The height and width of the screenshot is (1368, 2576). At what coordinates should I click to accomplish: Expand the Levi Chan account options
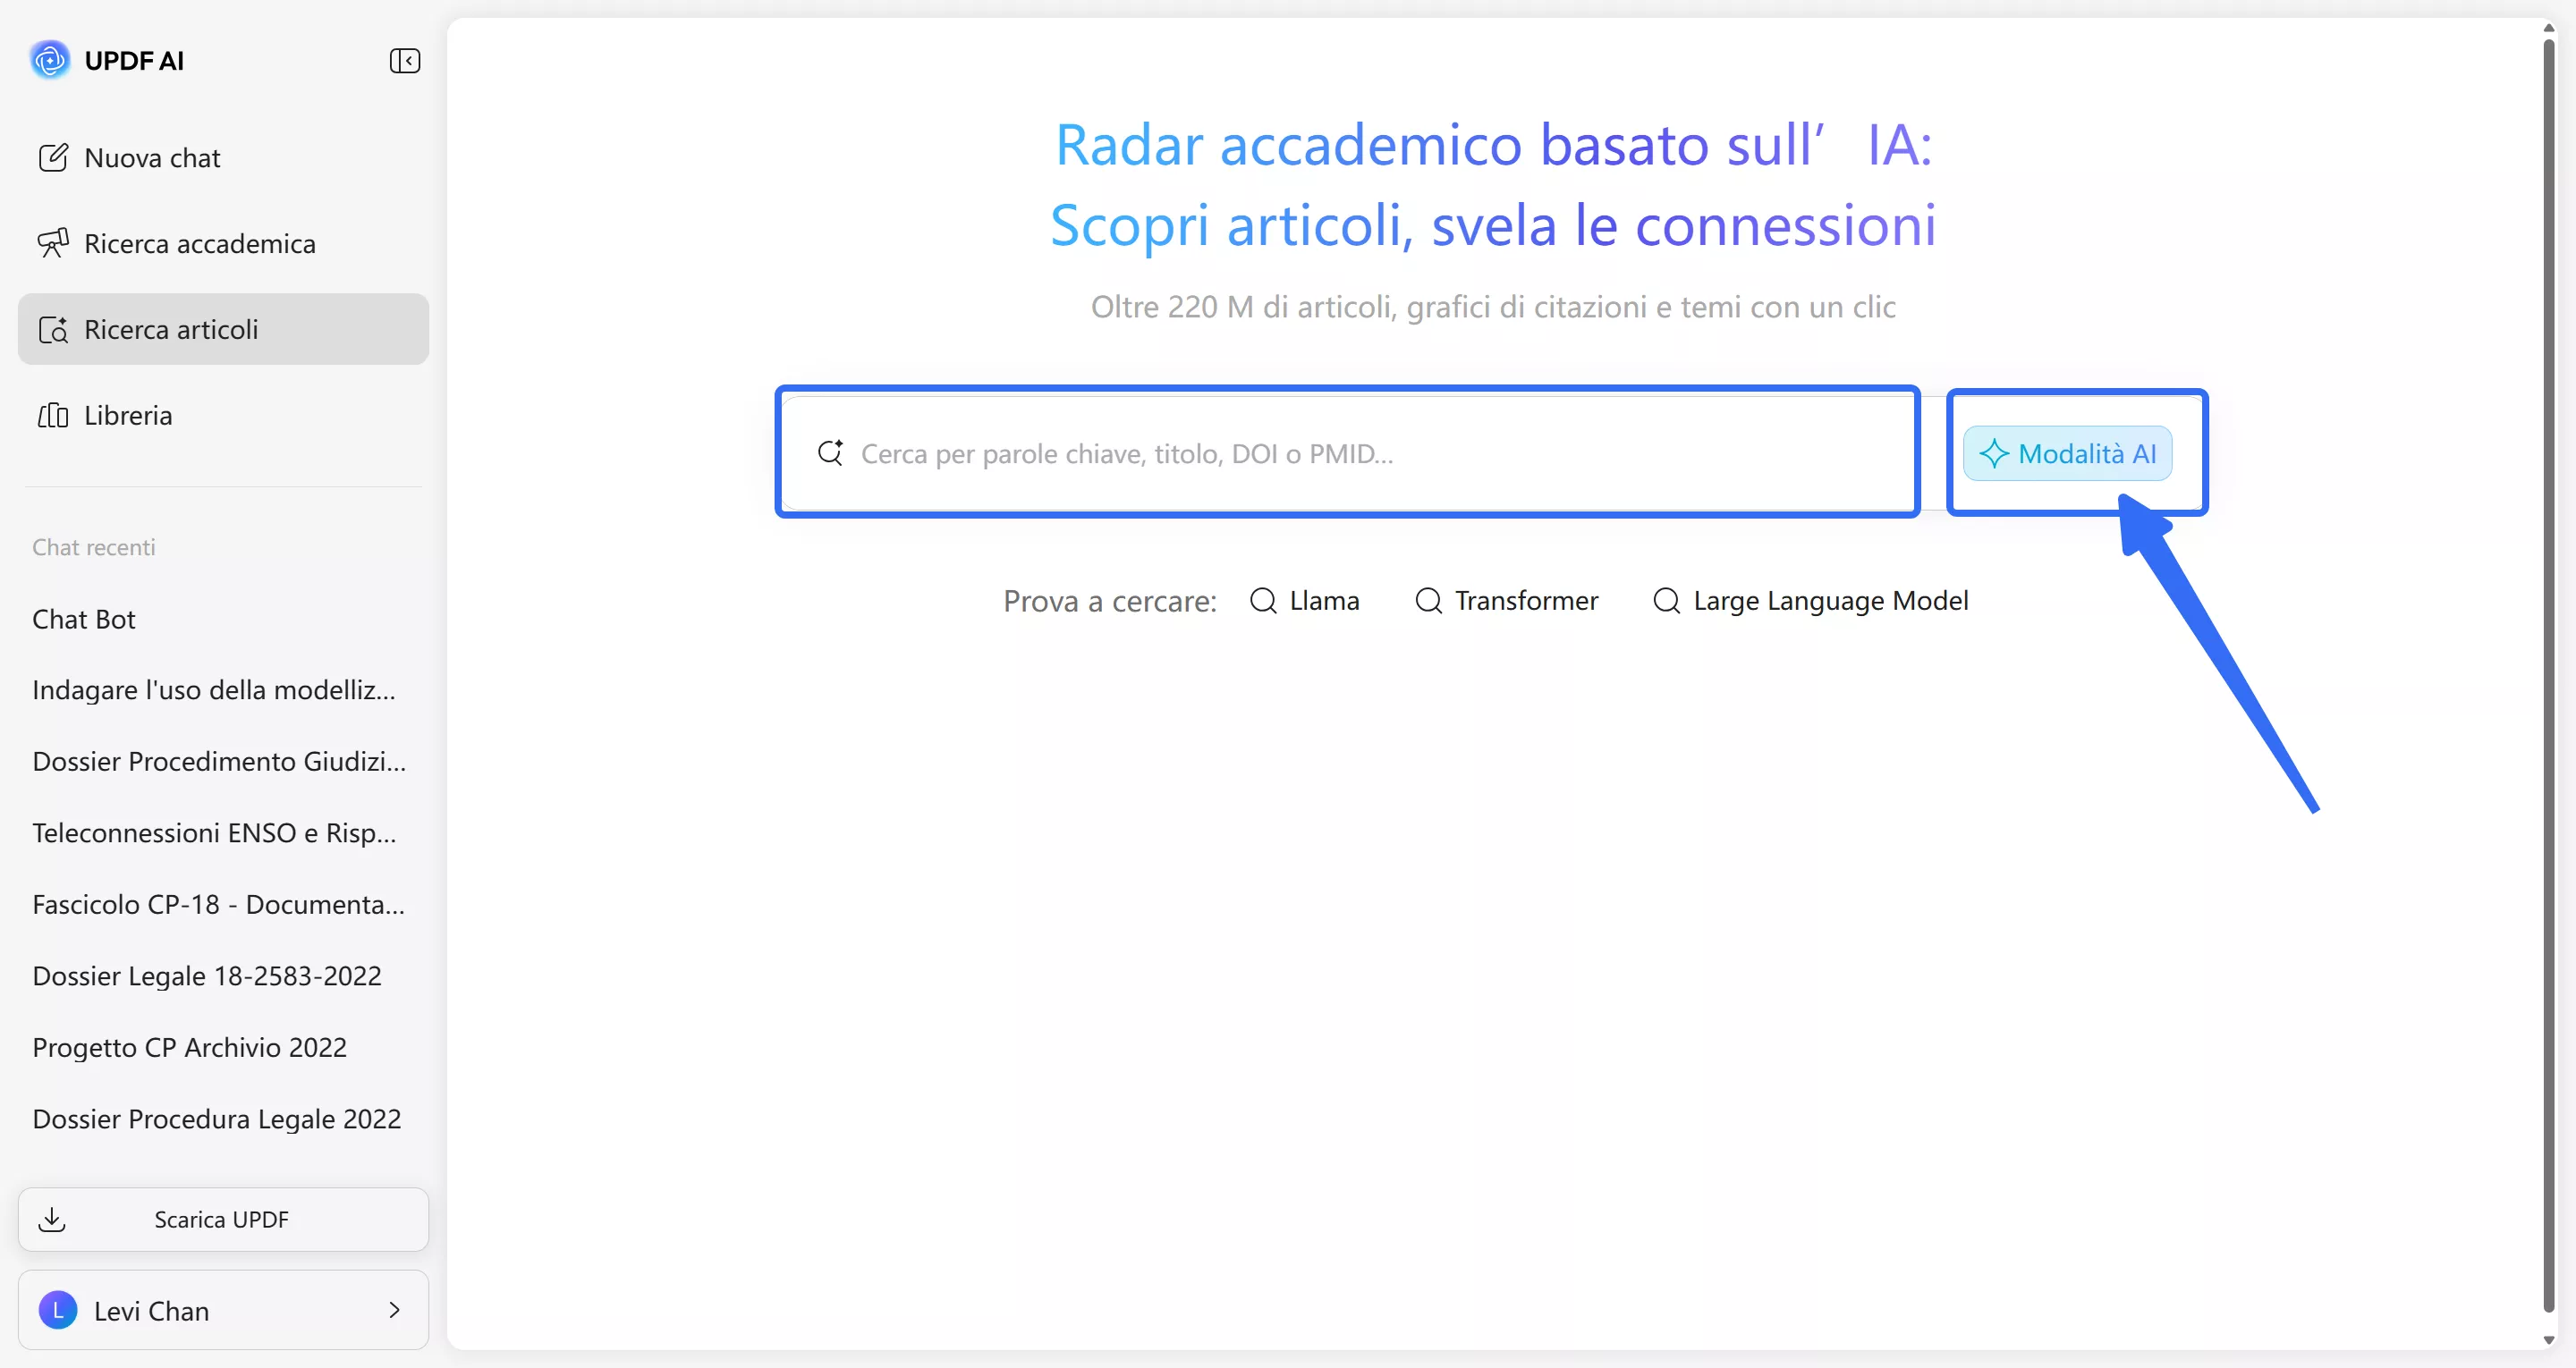(x=394, y=1310)
